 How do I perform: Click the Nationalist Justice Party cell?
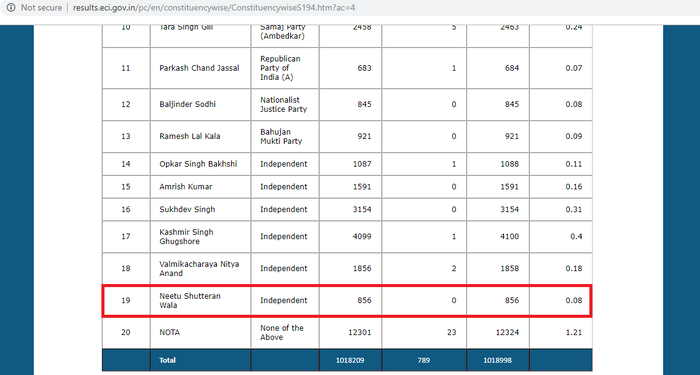point(285,104)
